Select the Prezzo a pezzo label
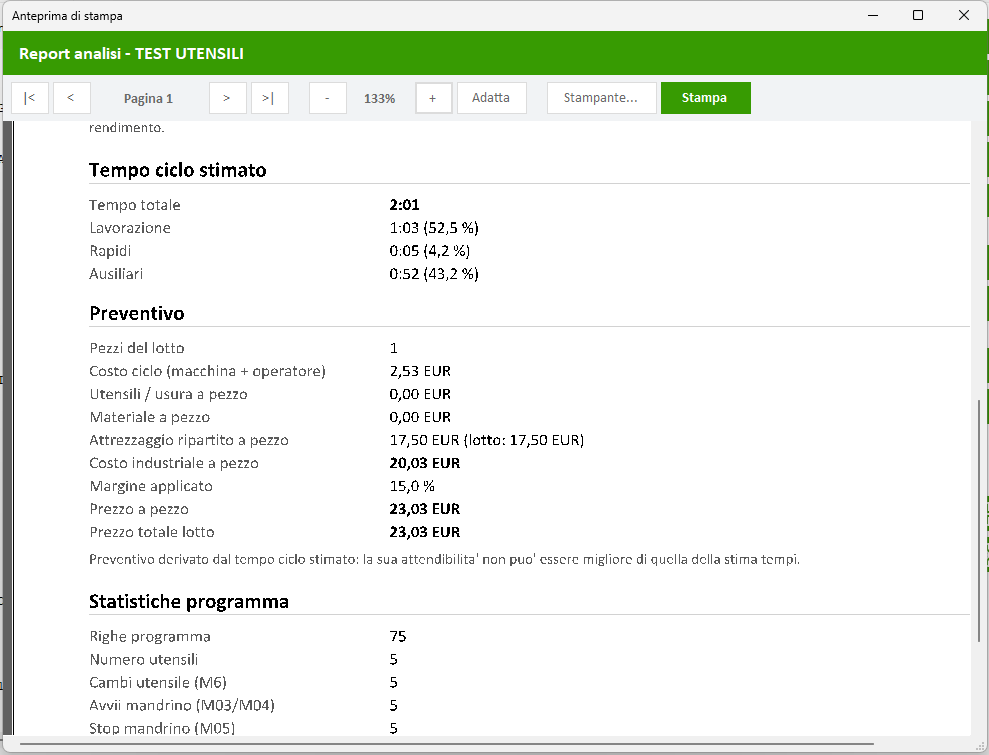The width and height of the screenshot is (989, 755). point(139,509)
